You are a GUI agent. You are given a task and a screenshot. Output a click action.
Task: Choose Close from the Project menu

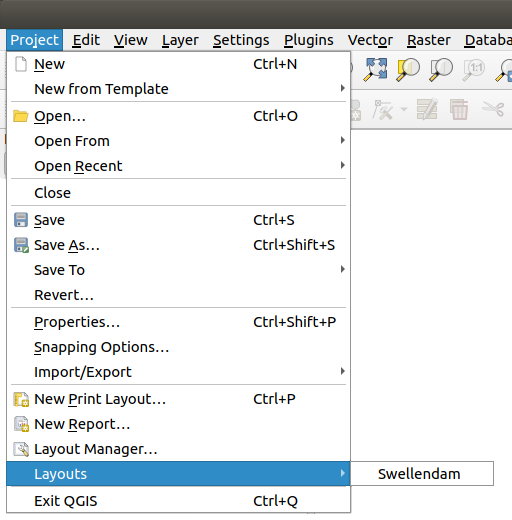click(178, 193)
